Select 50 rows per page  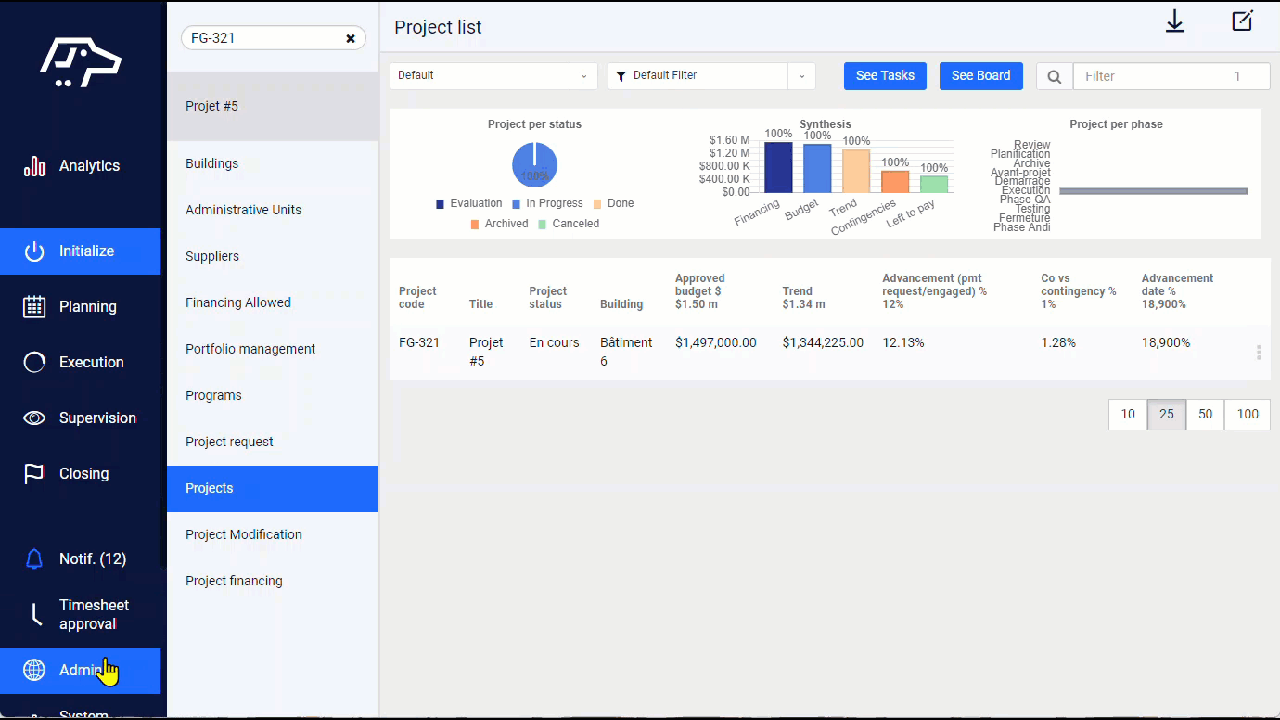click(1205, 414)
